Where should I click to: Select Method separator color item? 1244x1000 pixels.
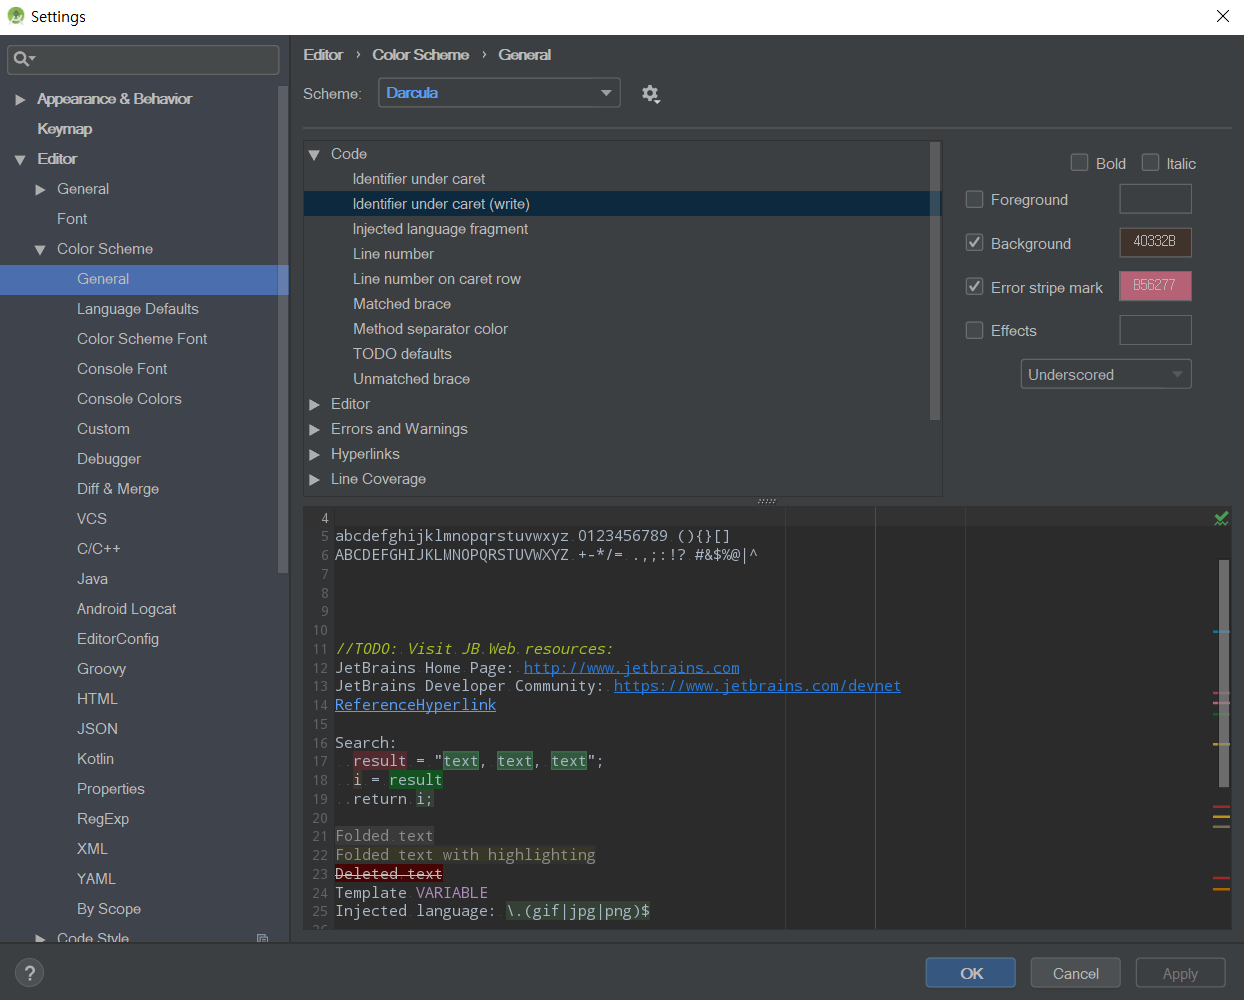pos(430,329)
